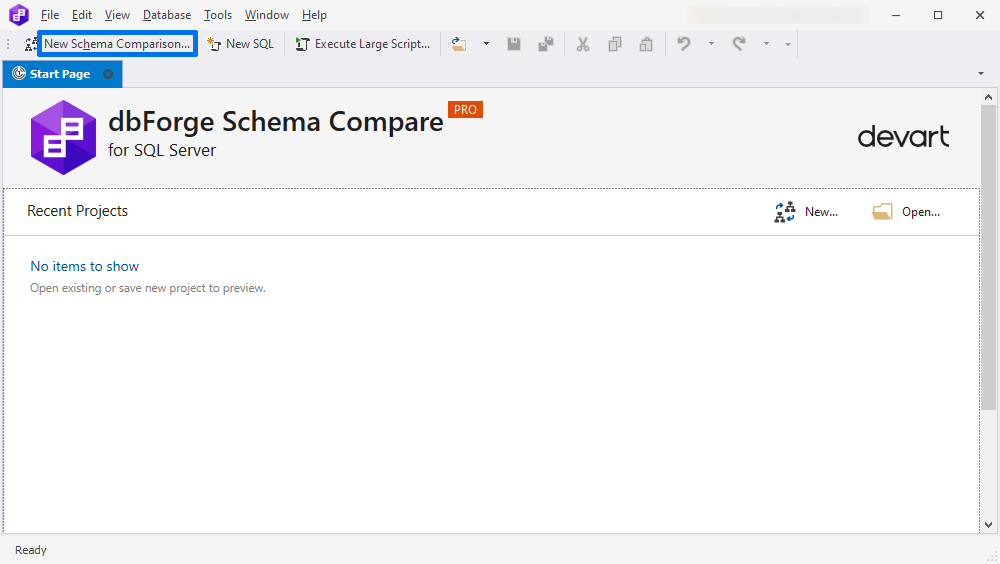This screenshot has height=564, width=1000.
Task: Click the PRO badge
Action: [x=466, y=110]
